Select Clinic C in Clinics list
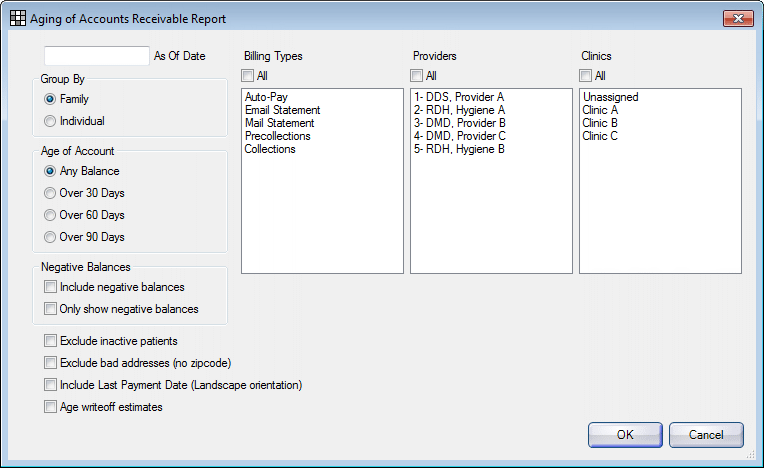Viewport: 764px width, 468px height. [660, 136]
